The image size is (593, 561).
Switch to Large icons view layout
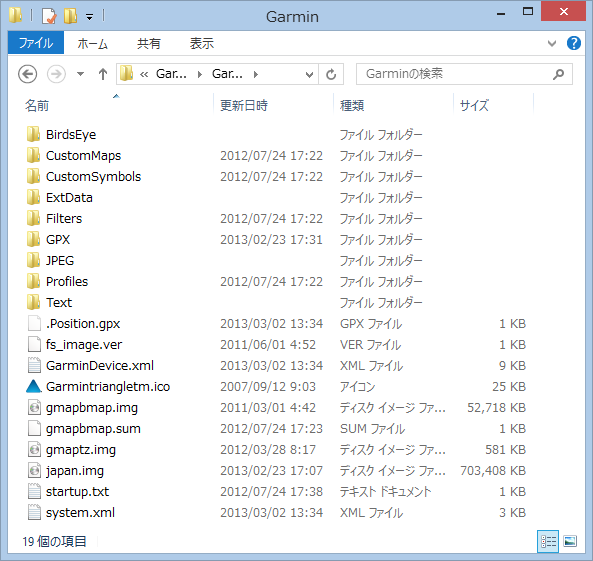tap(570, 541)
